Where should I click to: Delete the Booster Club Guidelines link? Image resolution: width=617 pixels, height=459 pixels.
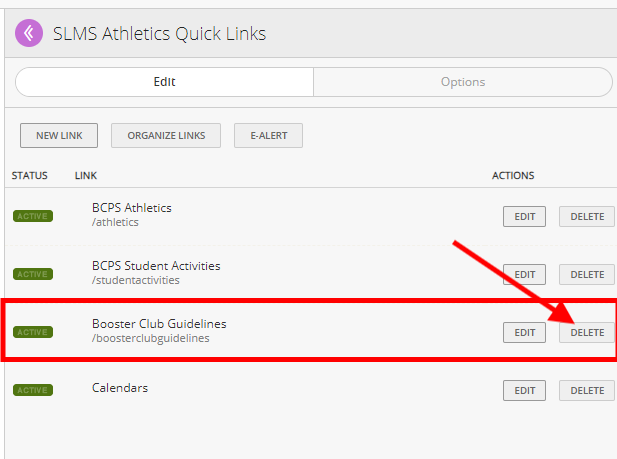[x=587, y=333]
